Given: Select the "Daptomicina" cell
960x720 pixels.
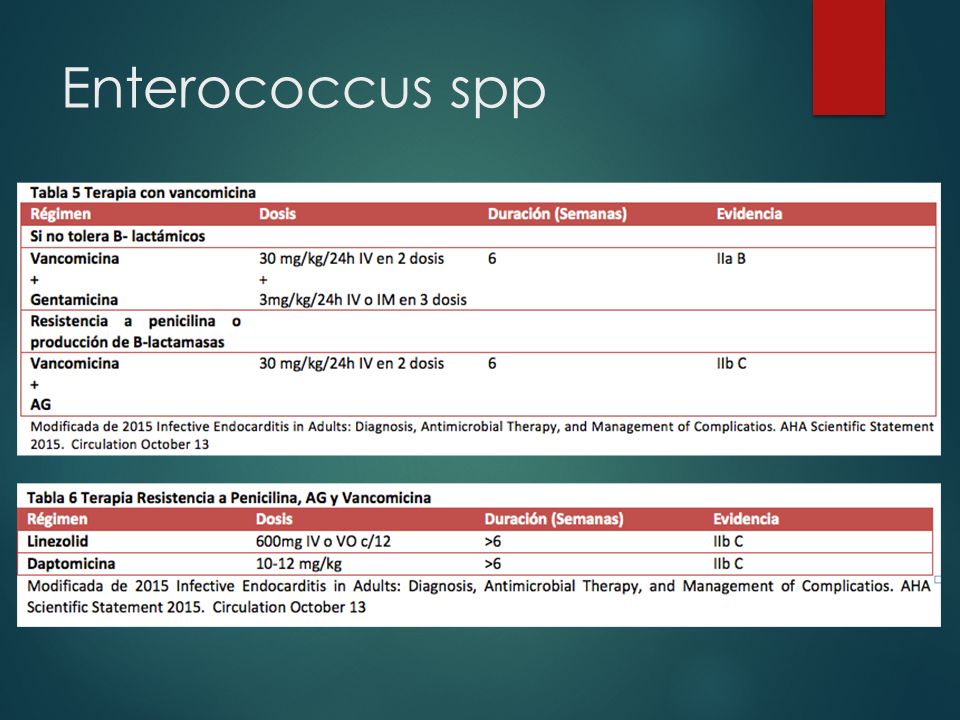Looking at the screenshot, I should coord(71,563).
